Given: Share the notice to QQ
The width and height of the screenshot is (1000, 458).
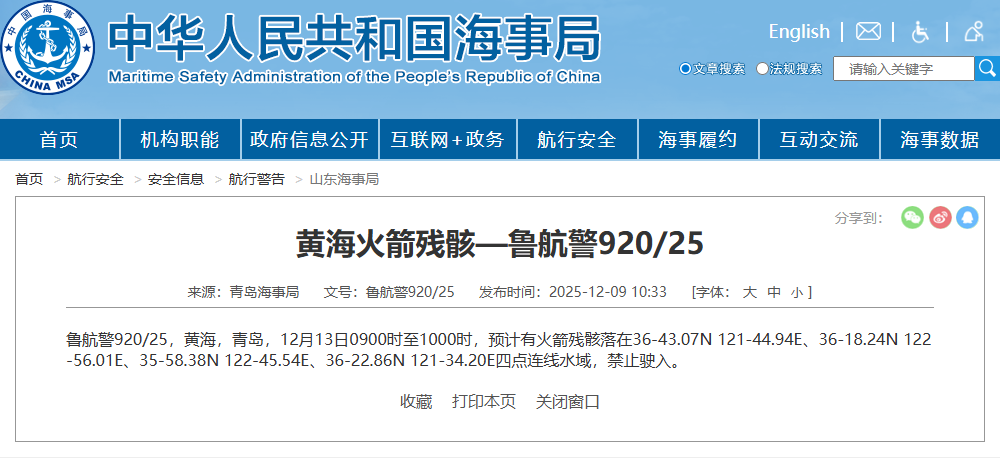Looking at the screenshot, I should 967,217.
